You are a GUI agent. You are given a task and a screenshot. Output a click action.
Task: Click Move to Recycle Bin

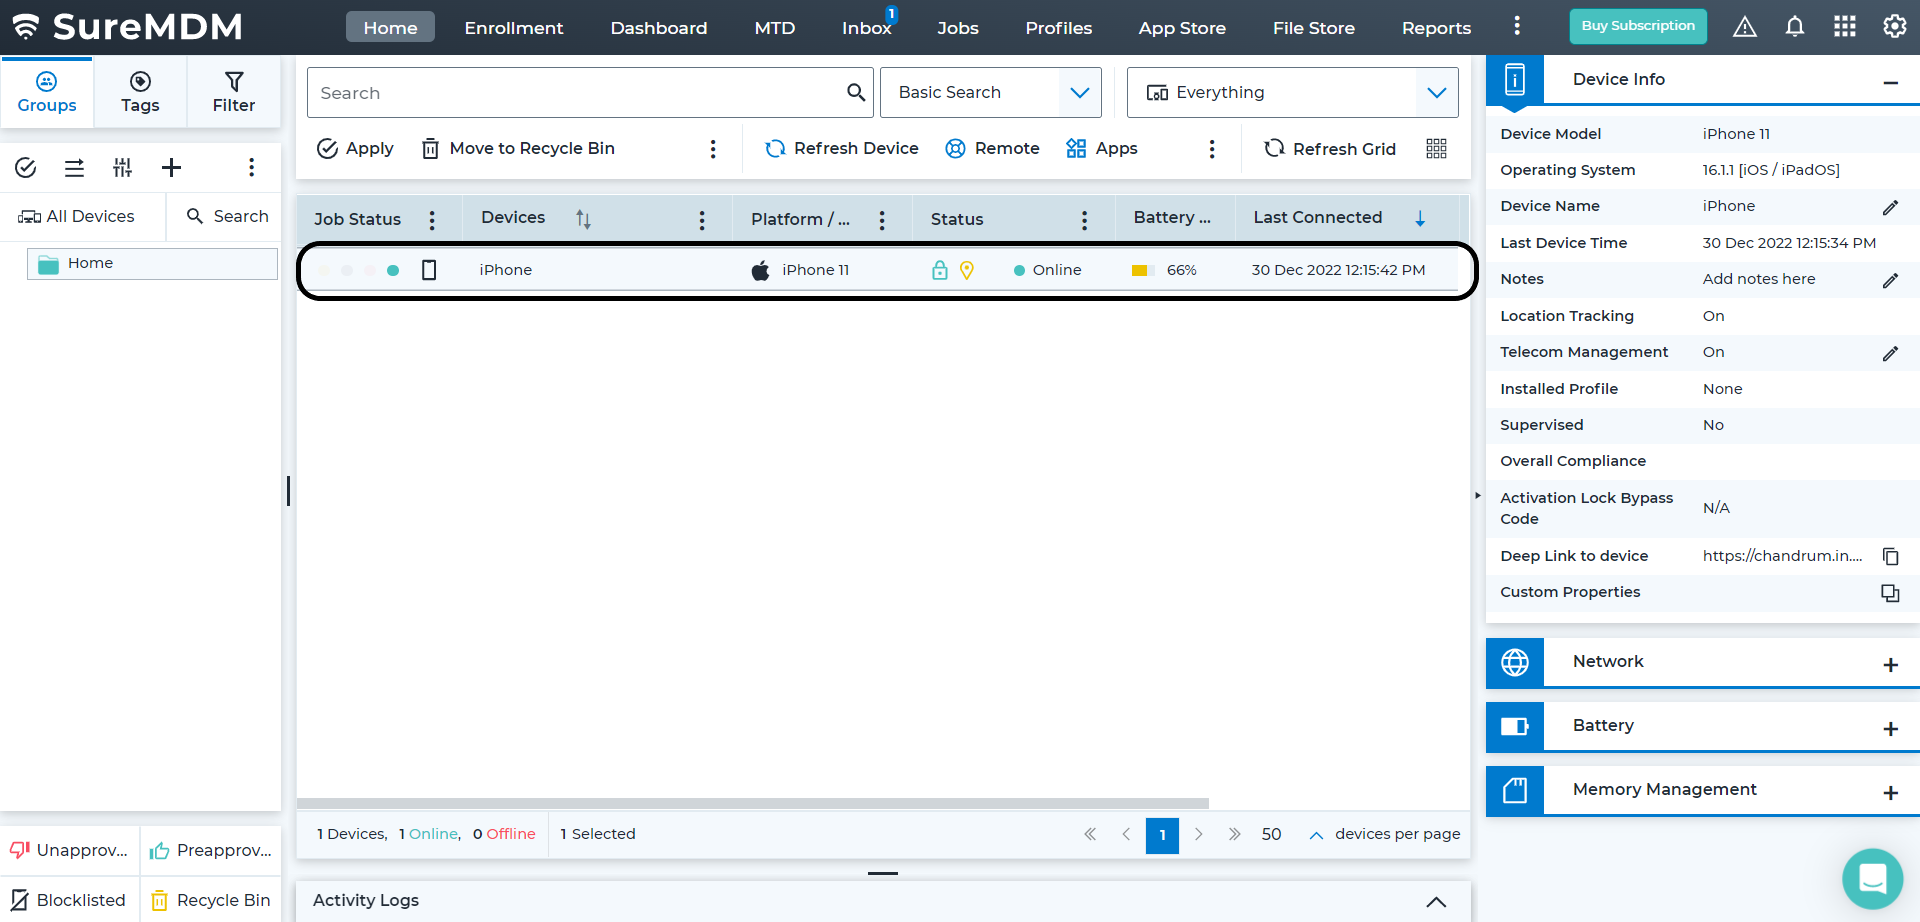[x=518, y=149]
